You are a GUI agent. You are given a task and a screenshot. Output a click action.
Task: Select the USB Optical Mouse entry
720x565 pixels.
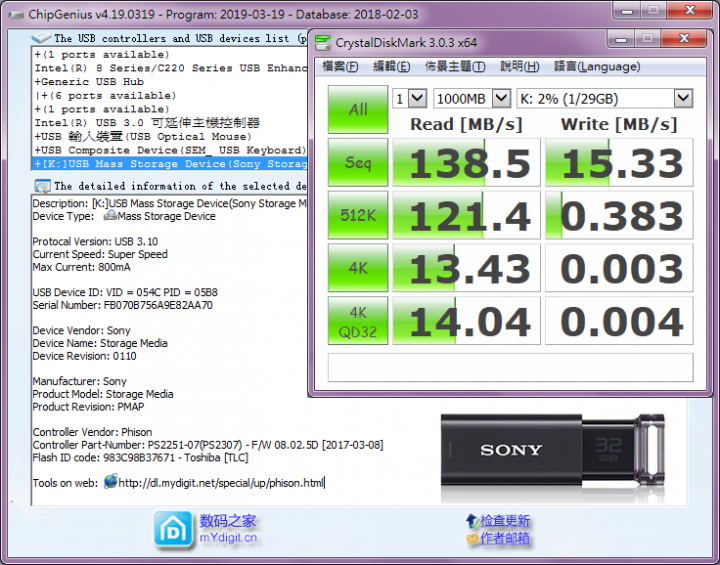[143, 137]
